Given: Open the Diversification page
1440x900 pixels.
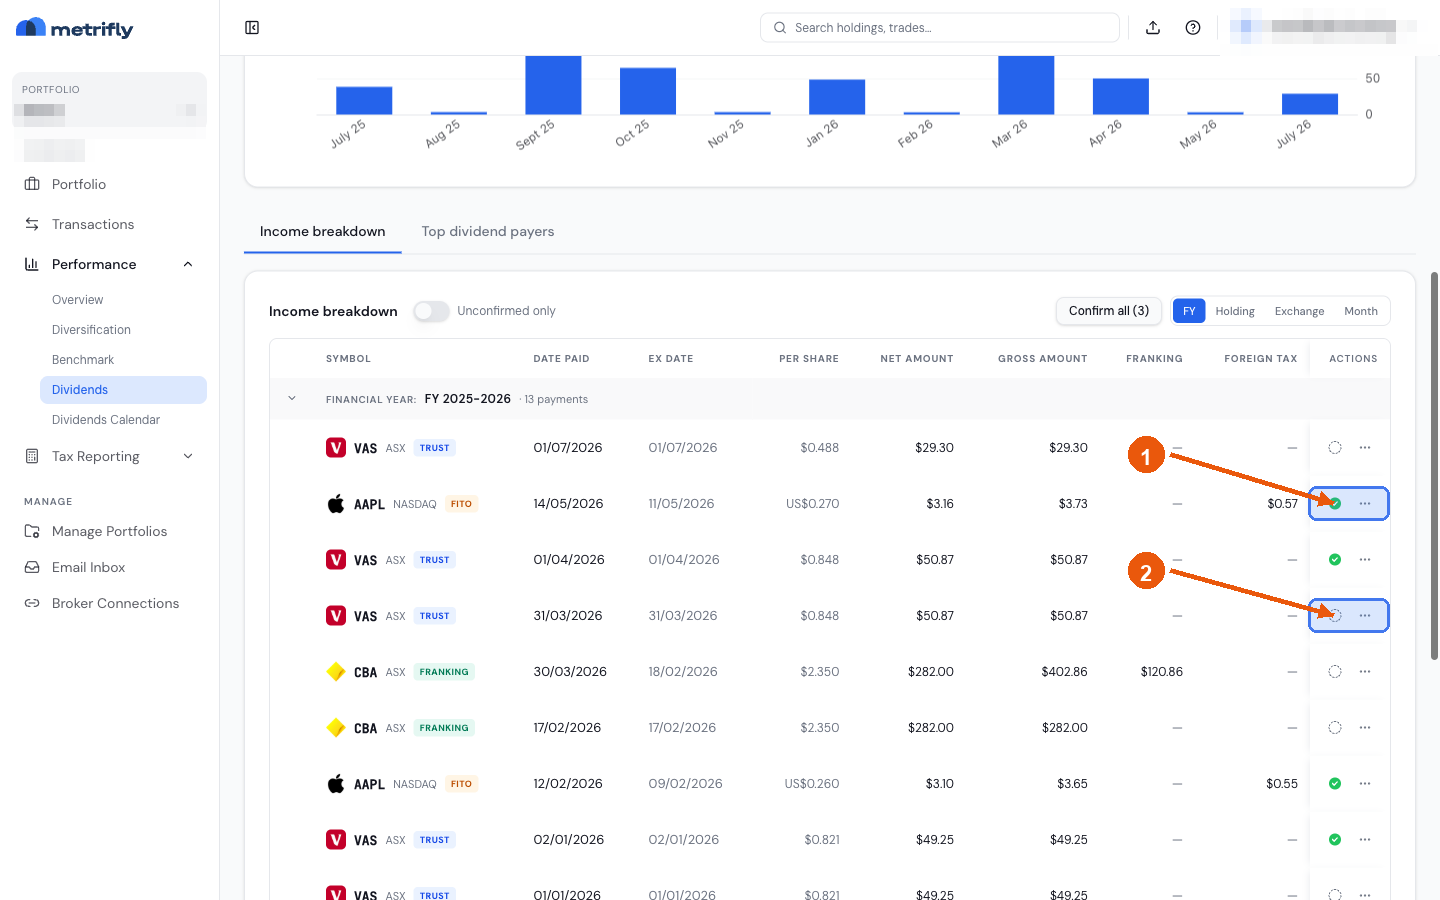Looking at the screenshot, I should click(91, 330).
